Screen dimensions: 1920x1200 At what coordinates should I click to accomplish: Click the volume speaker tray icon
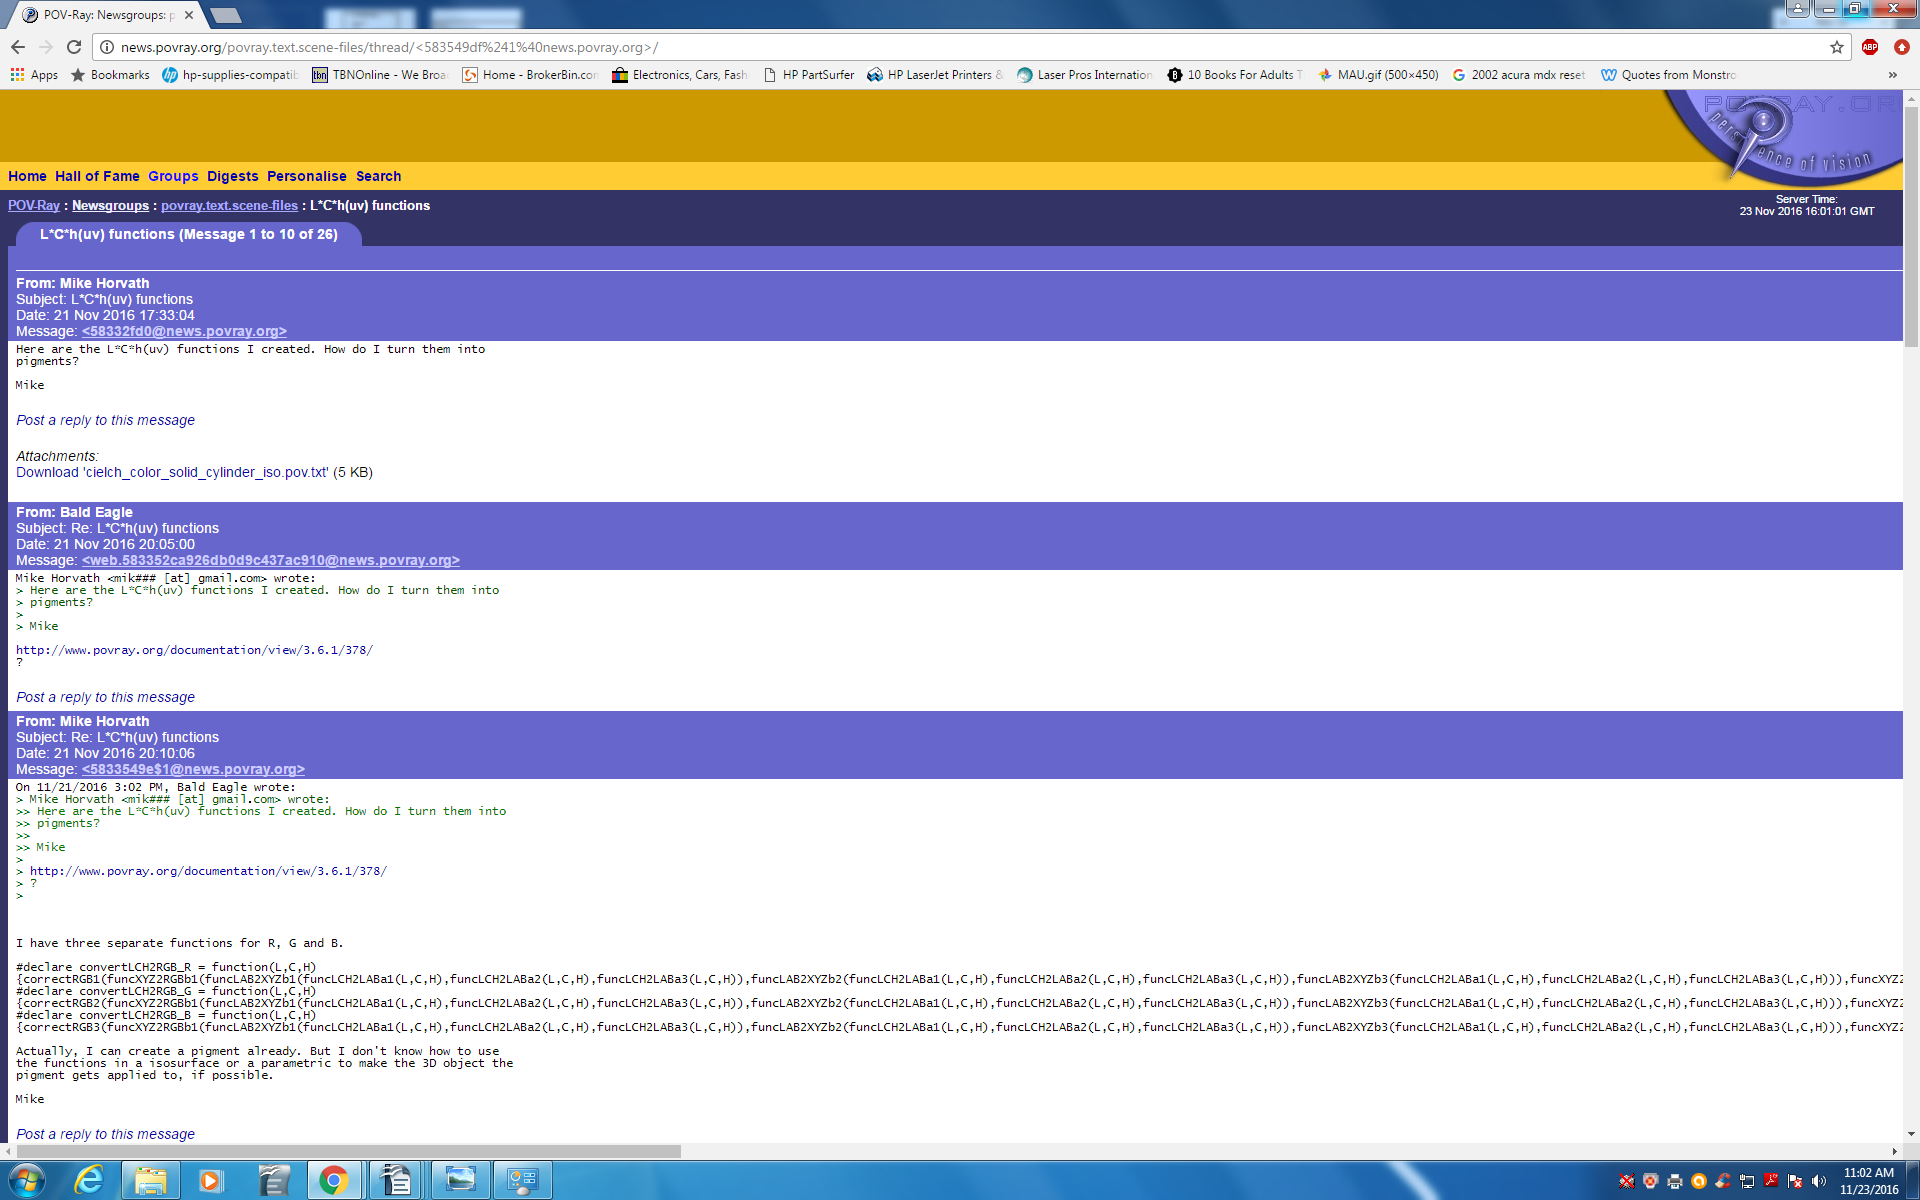(1818, 1182)
